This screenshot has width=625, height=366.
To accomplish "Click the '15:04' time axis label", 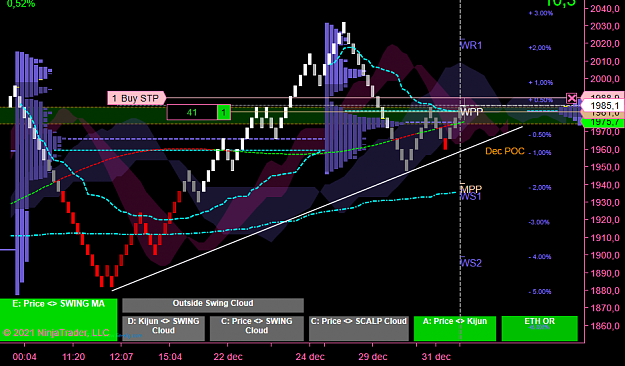I will pyautogui.click(x=170, y=356).
